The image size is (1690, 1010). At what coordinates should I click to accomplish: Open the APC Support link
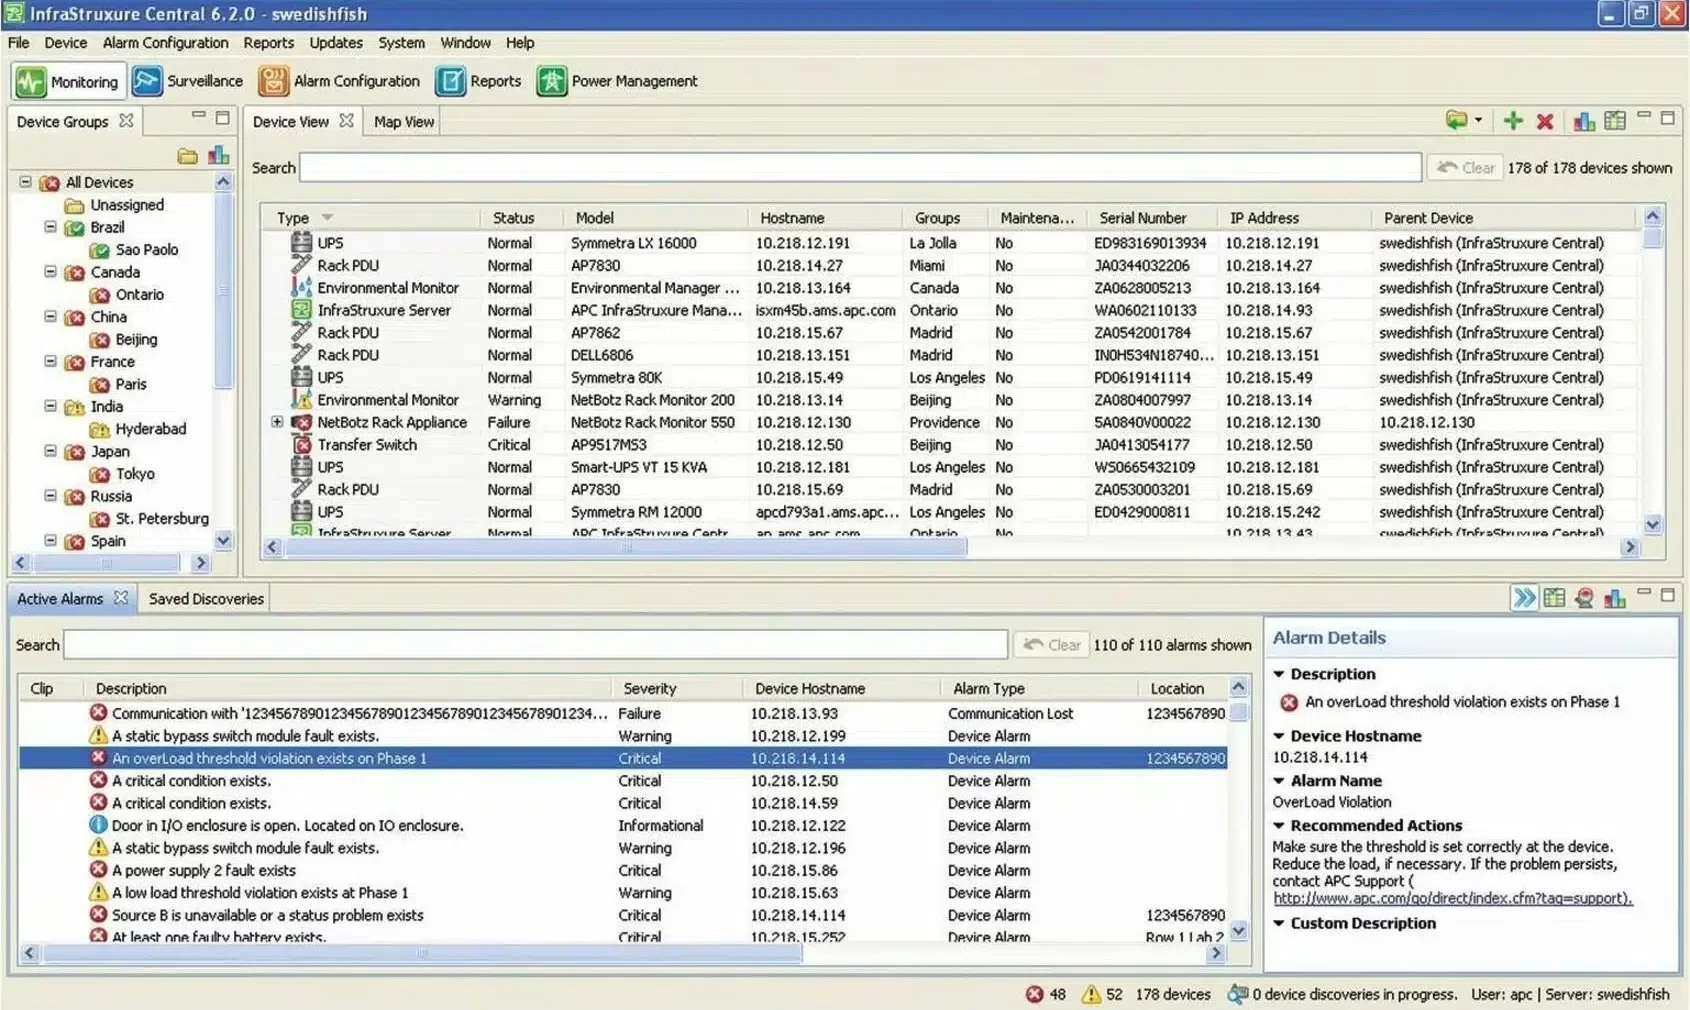pos(1452,898)
